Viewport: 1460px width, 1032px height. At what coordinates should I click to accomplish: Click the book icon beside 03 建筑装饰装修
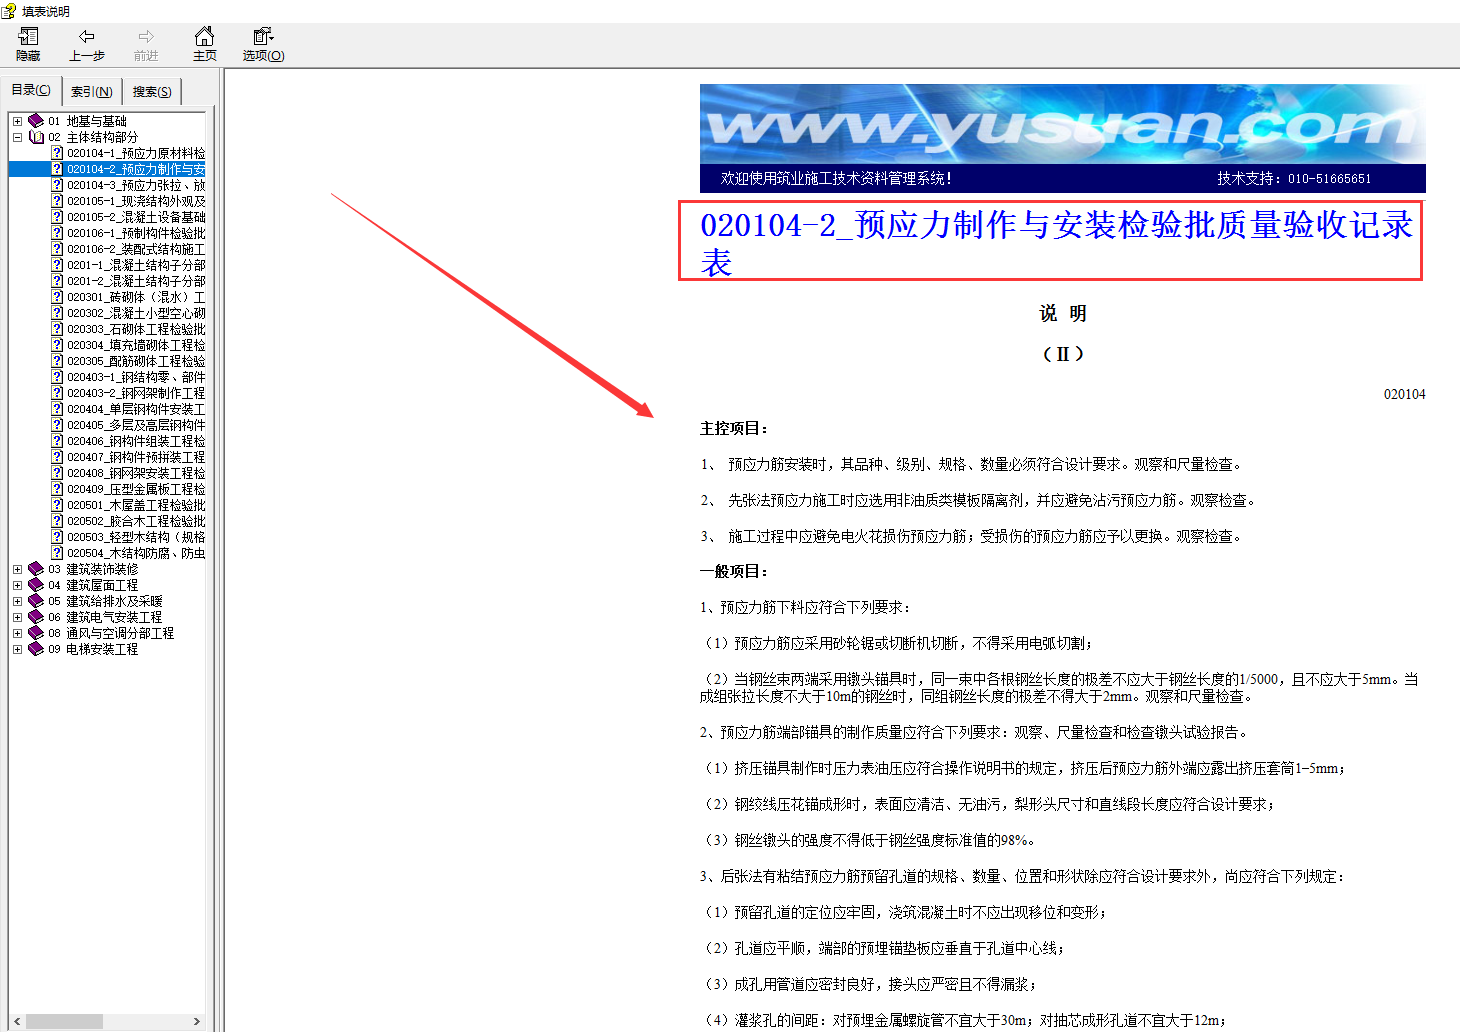[36, 569]
